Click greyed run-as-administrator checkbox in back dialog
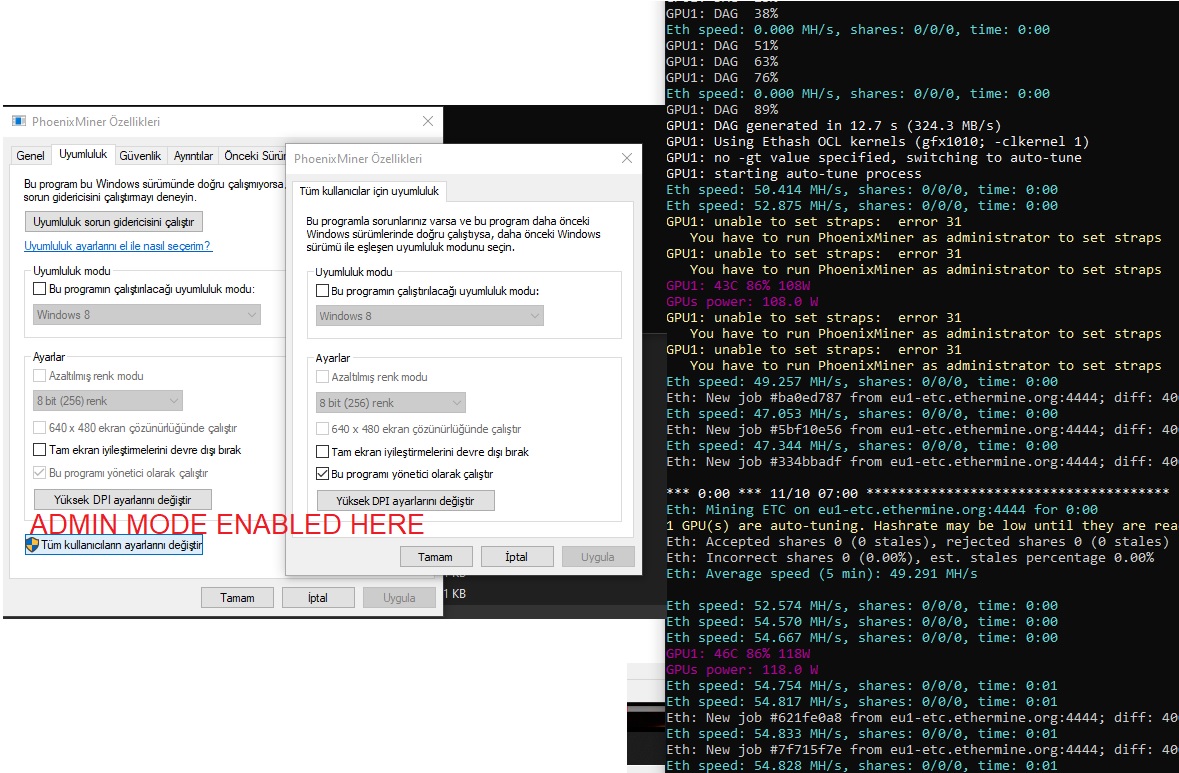Image resolution: width=1179 pixels, height=773 pixels. click(40, 473)
